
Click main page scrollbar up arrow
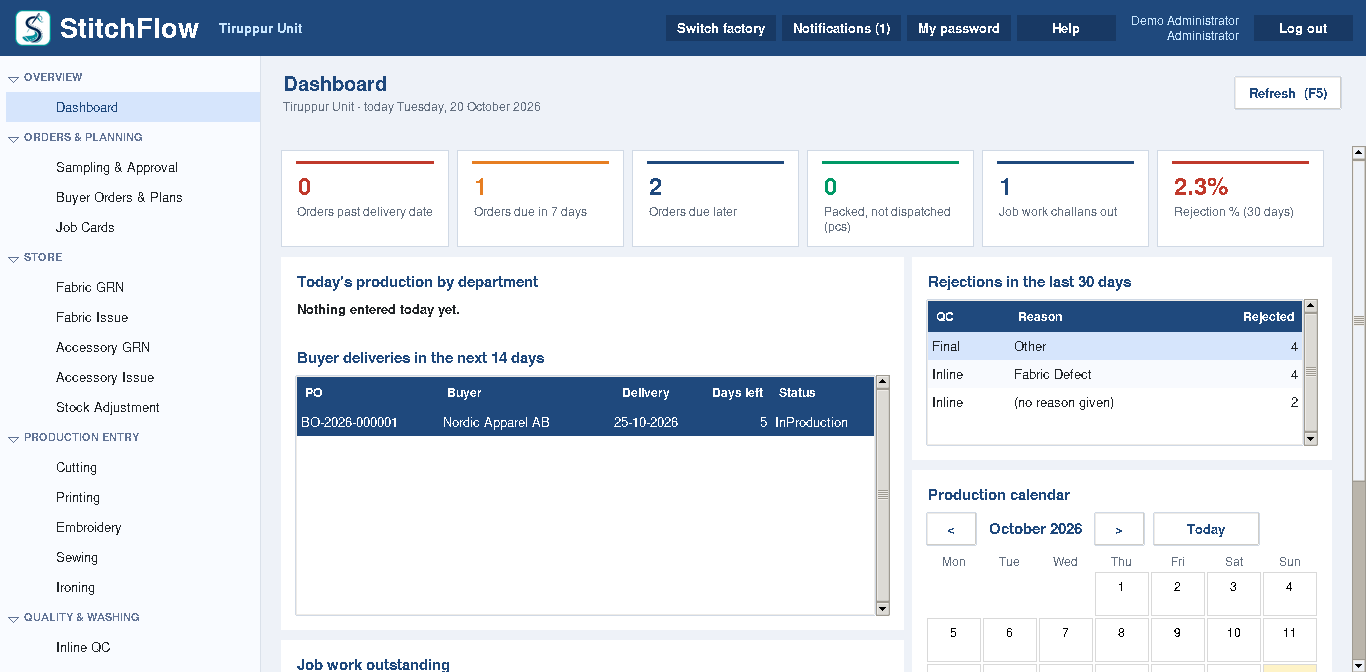coord(1359,153)
